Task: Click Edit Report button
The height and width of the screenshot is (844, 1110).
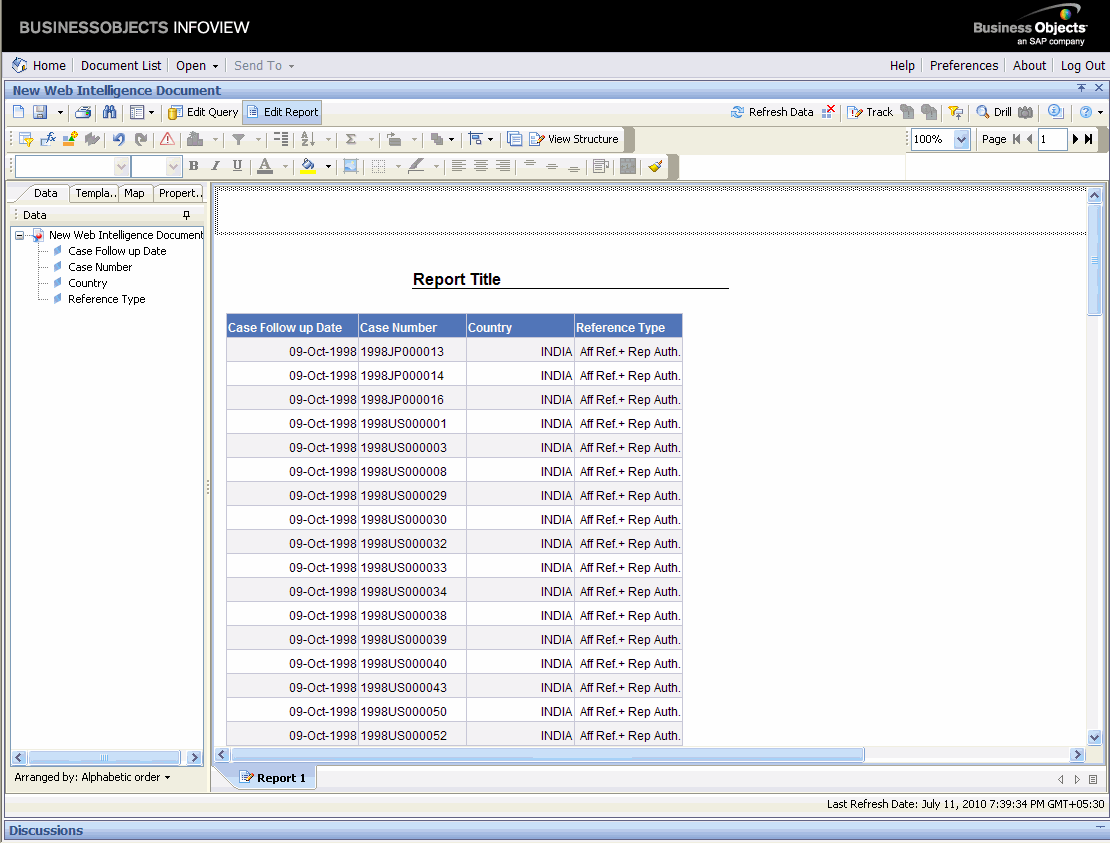Action: 282,112
